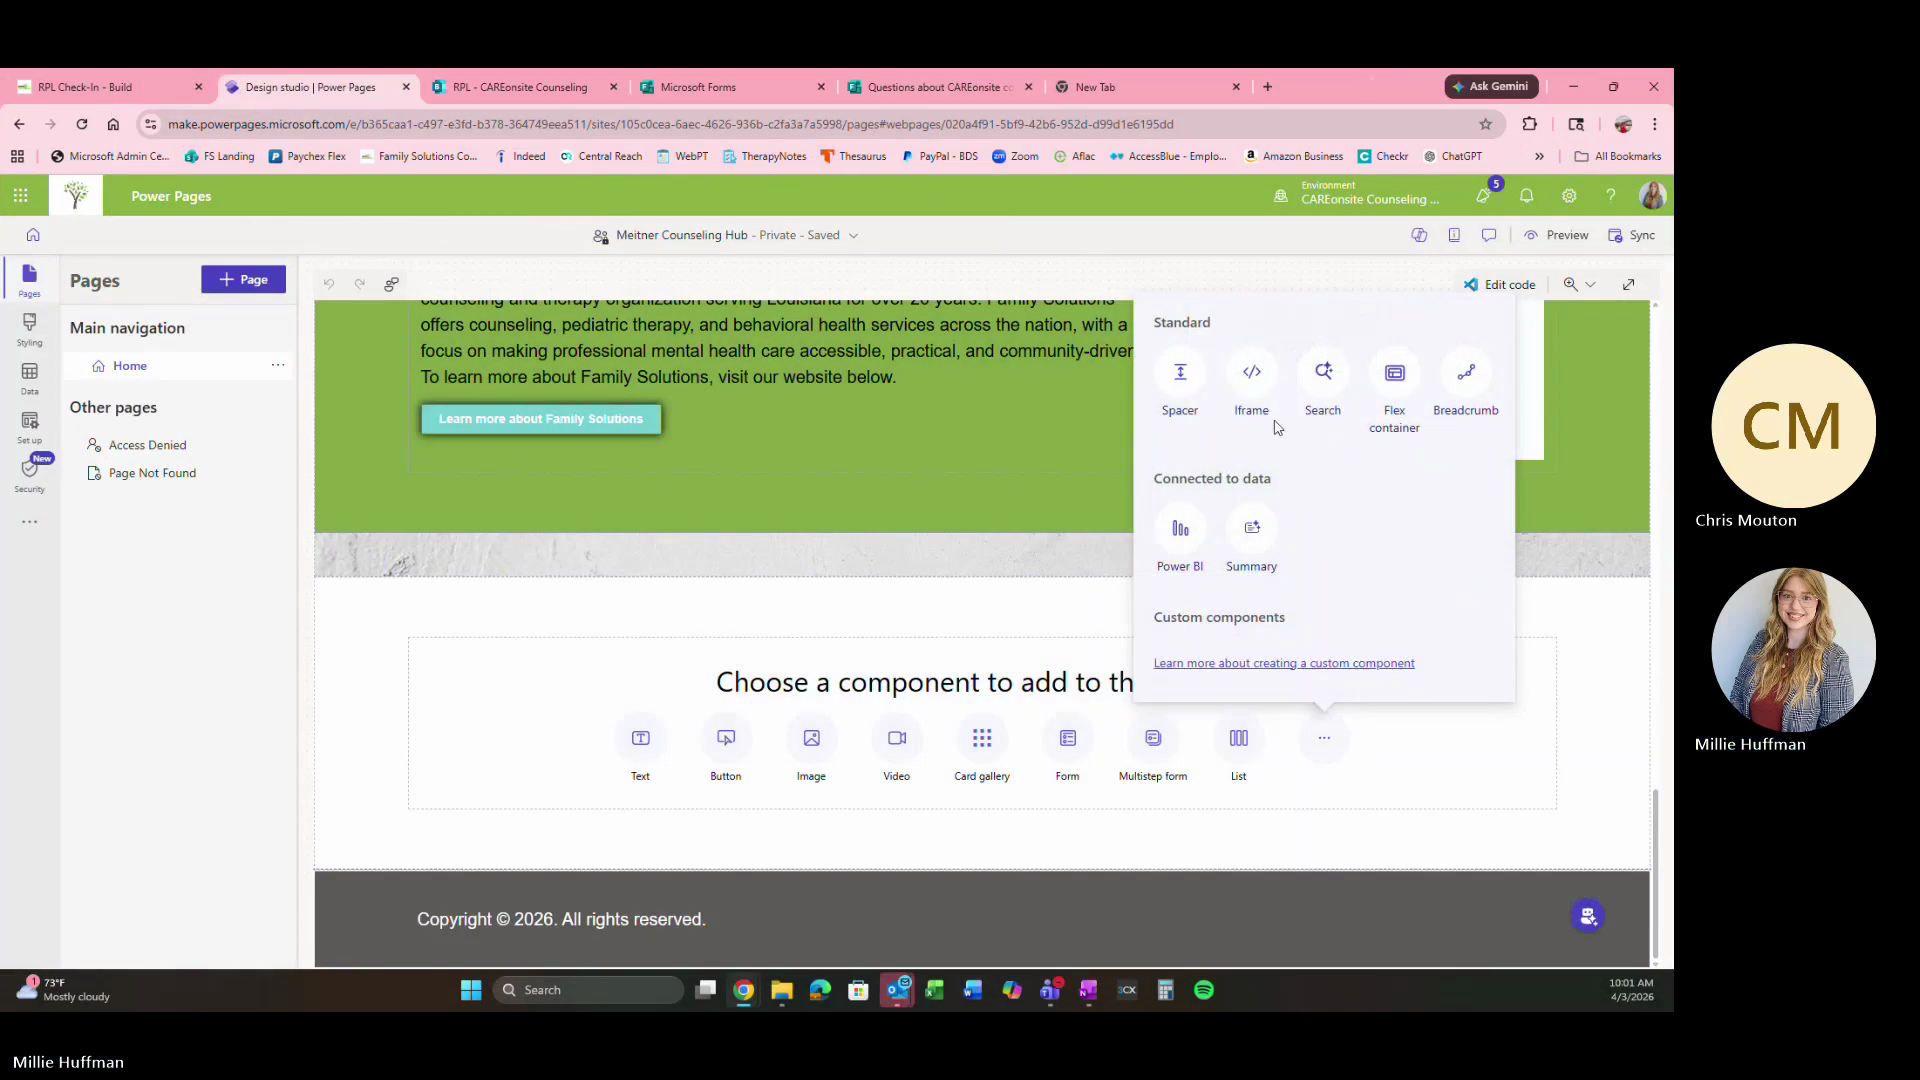Switch to RPL Check-In - Build tab

coord(110,87)
